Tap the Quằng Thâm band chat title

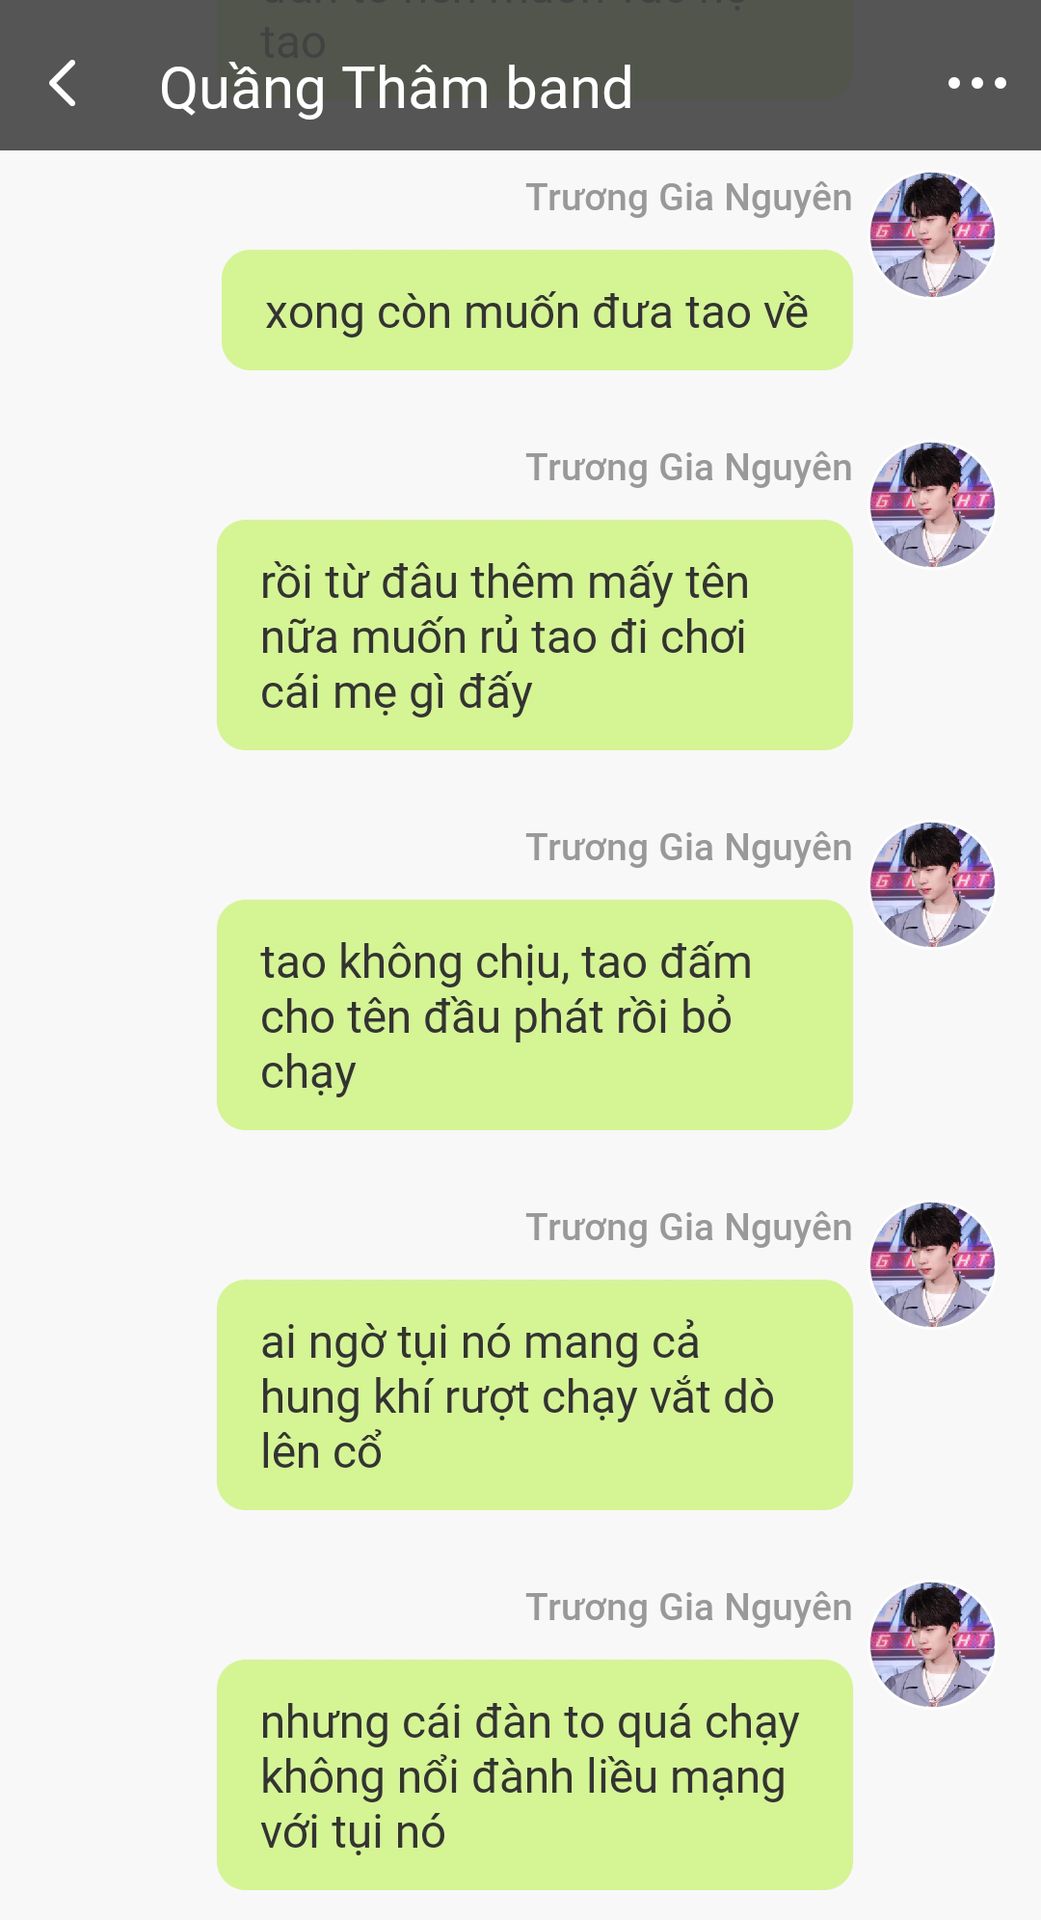point(396,88)
